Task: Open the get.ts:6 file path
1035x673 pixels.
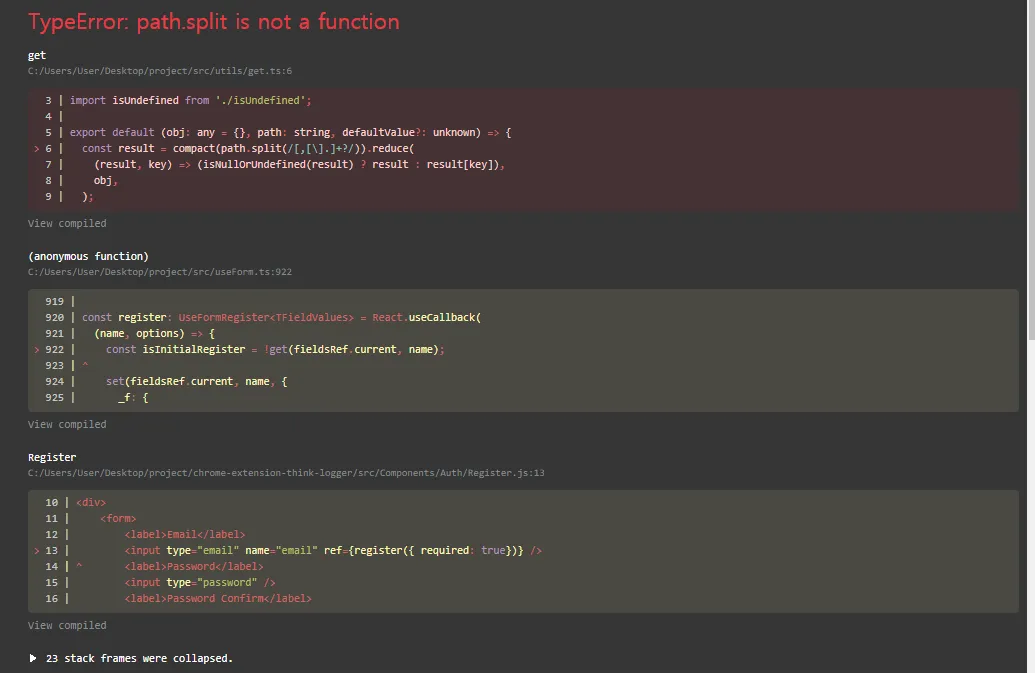Action: pos(160,71)
